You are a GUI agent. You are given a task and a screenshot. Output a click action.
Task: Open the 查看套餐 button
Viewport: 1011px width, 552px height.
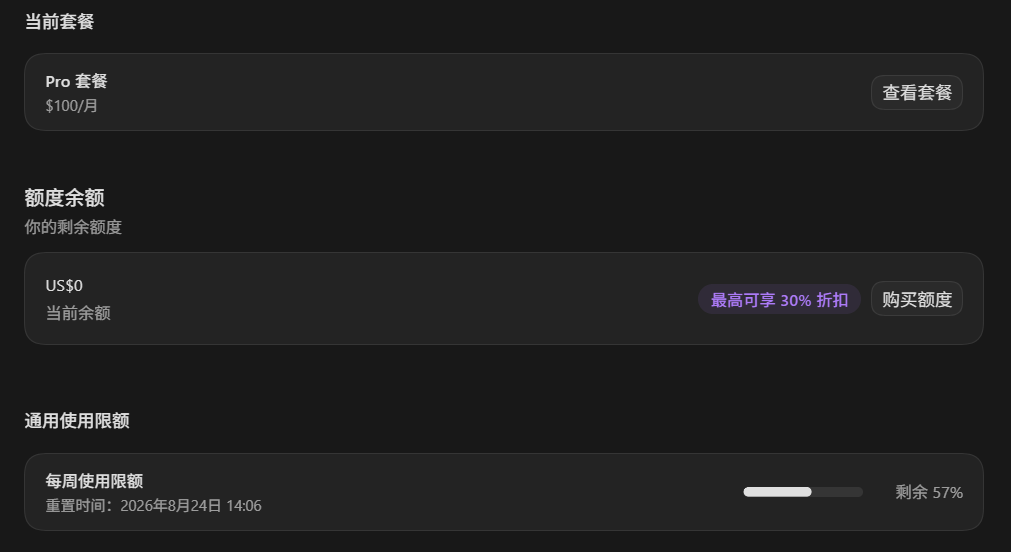click(916, 92)
